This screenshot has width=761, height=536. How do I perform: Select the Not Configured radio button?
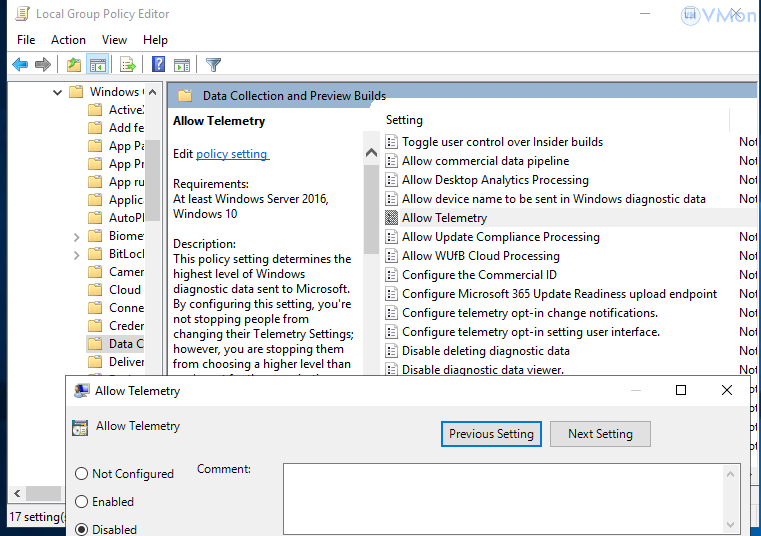[82, 474]
